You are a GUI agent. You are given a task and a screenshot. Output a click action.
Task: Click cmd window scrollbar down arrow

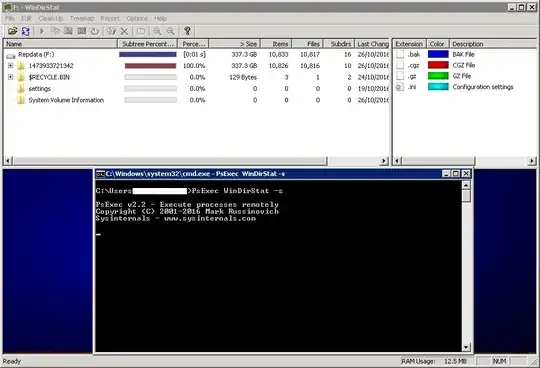click(x=466, y=347)
